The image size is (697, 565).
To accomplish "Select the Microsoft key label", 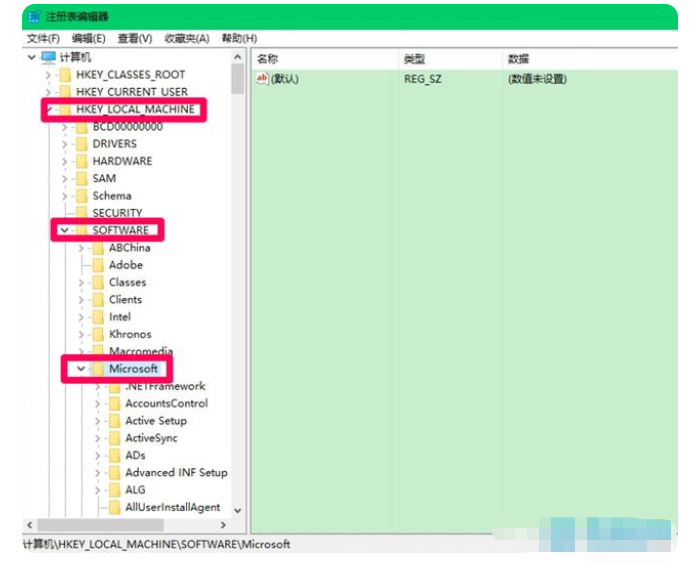I will pos(133,369).
